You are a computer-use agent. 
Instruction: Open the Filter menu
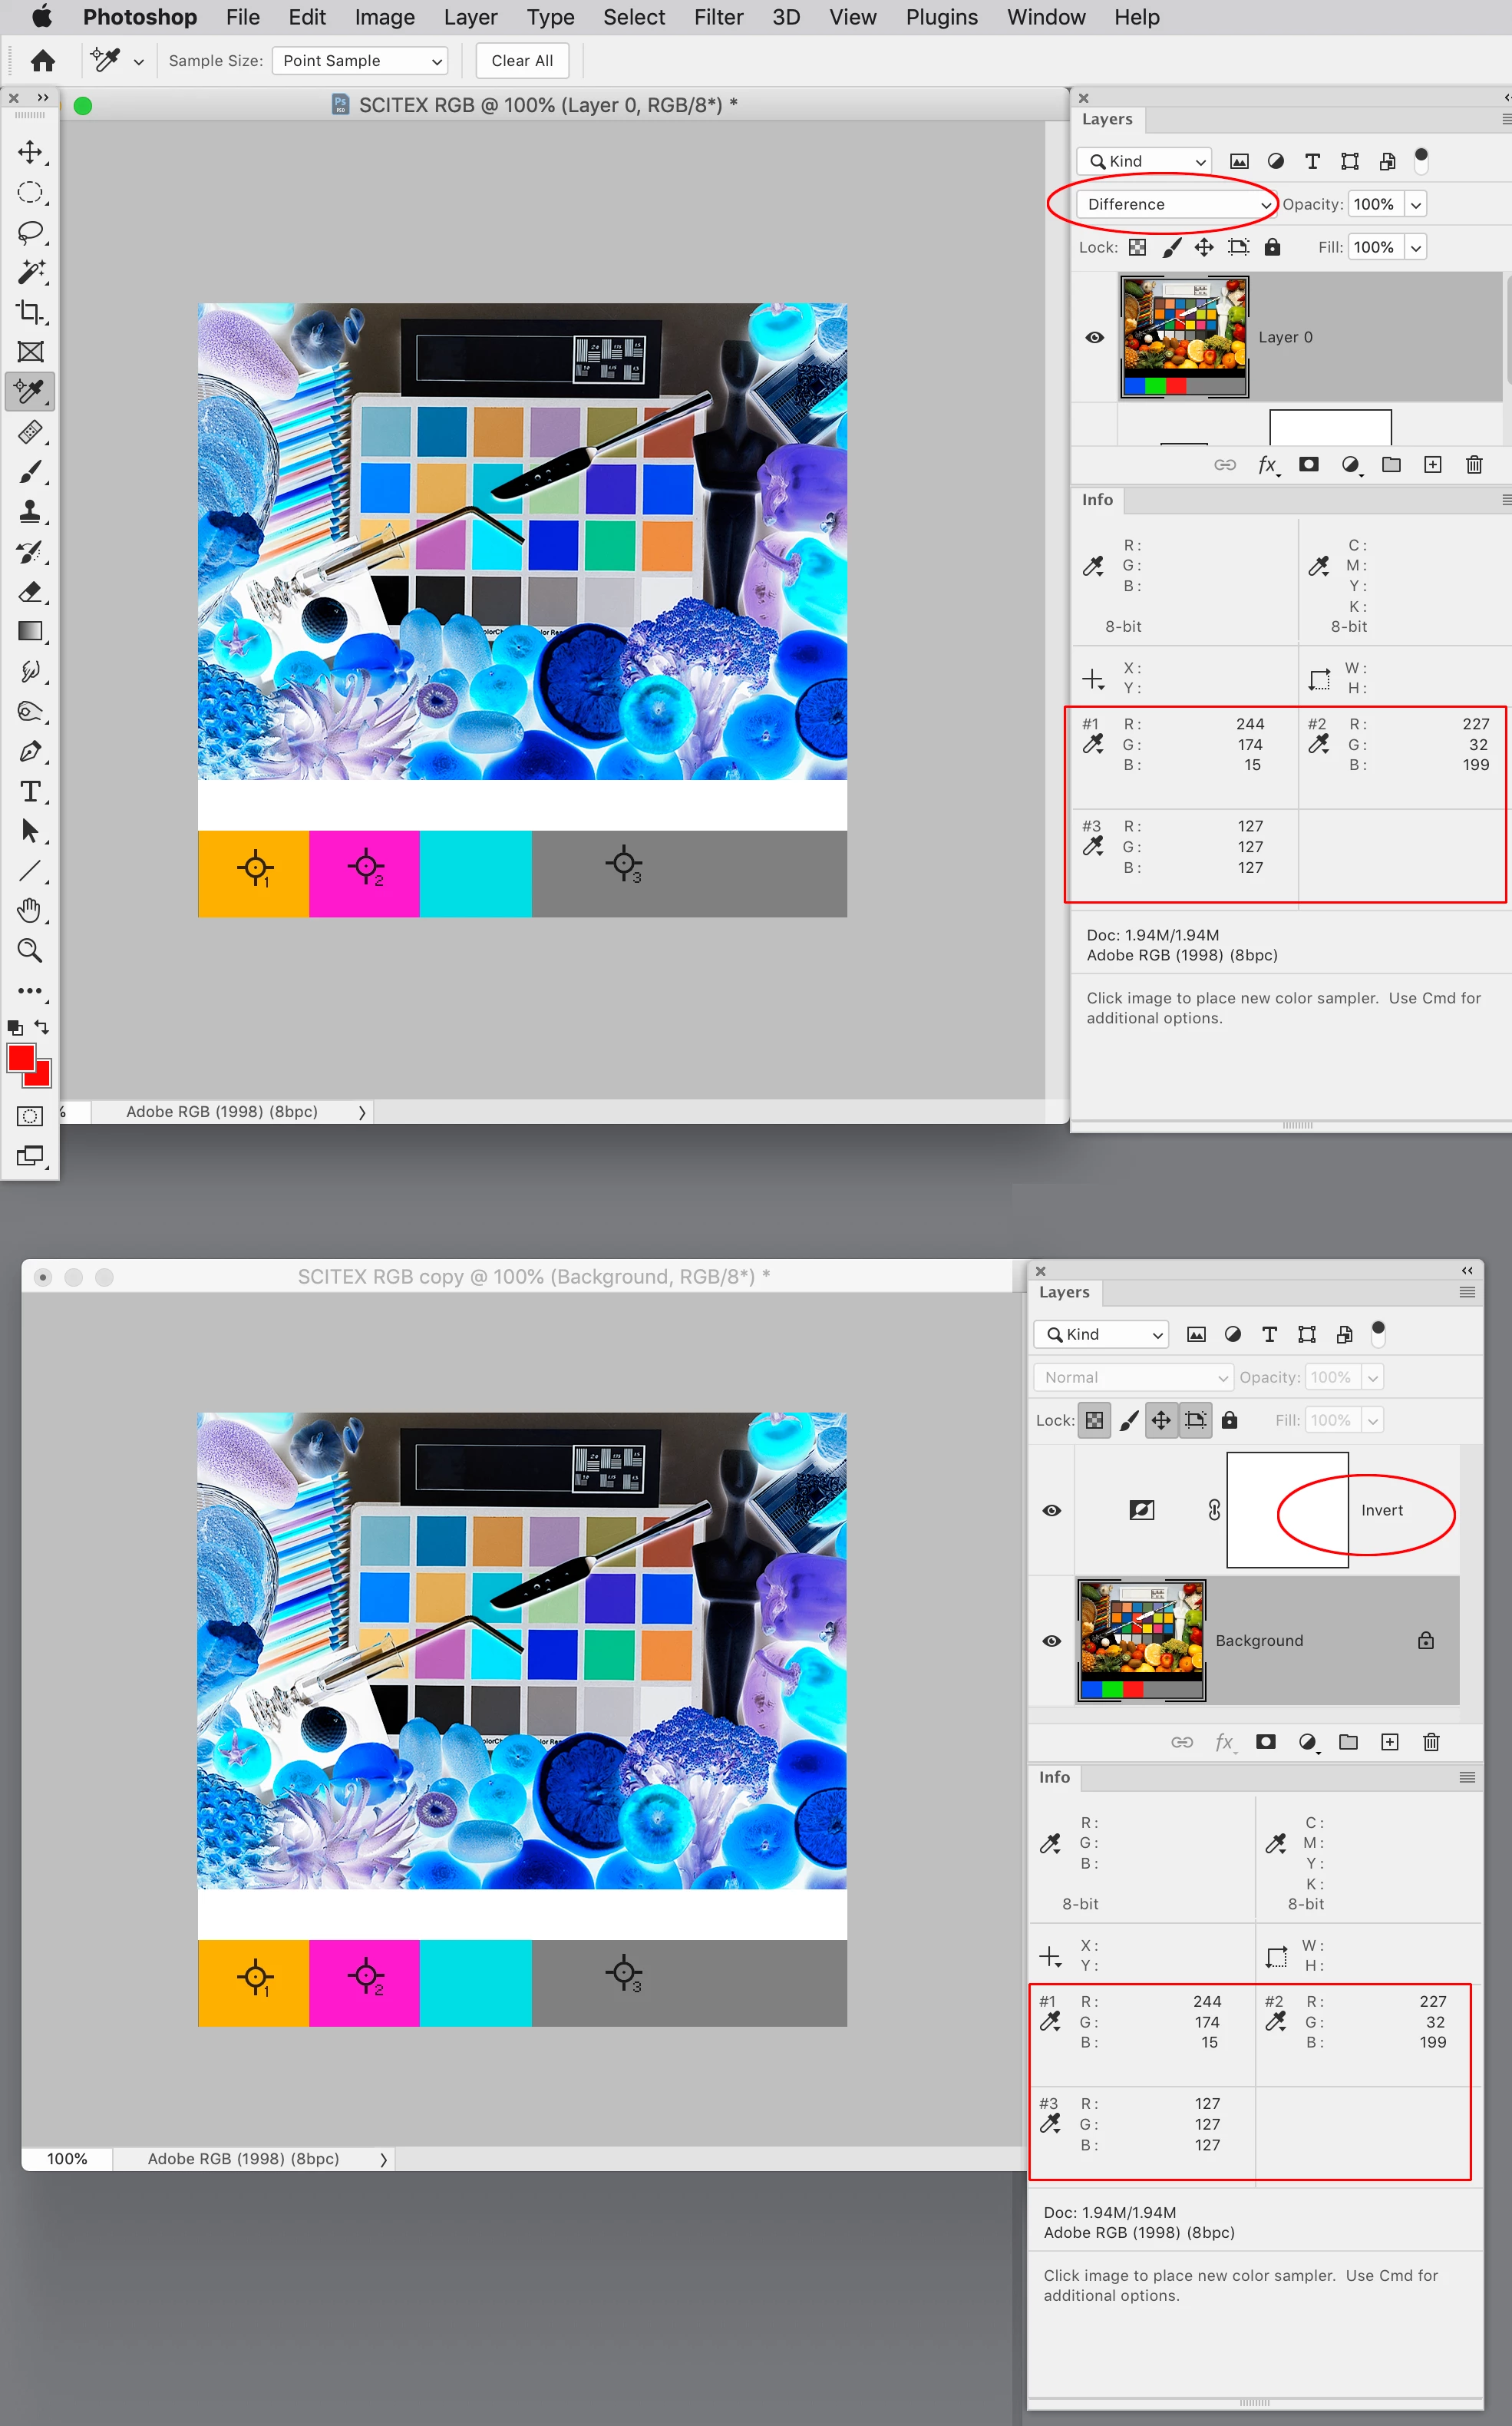point(718,17)
